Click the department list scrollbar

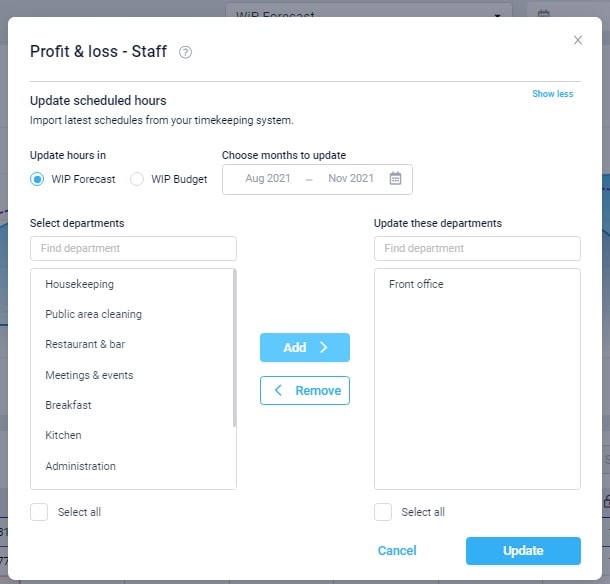234,348
